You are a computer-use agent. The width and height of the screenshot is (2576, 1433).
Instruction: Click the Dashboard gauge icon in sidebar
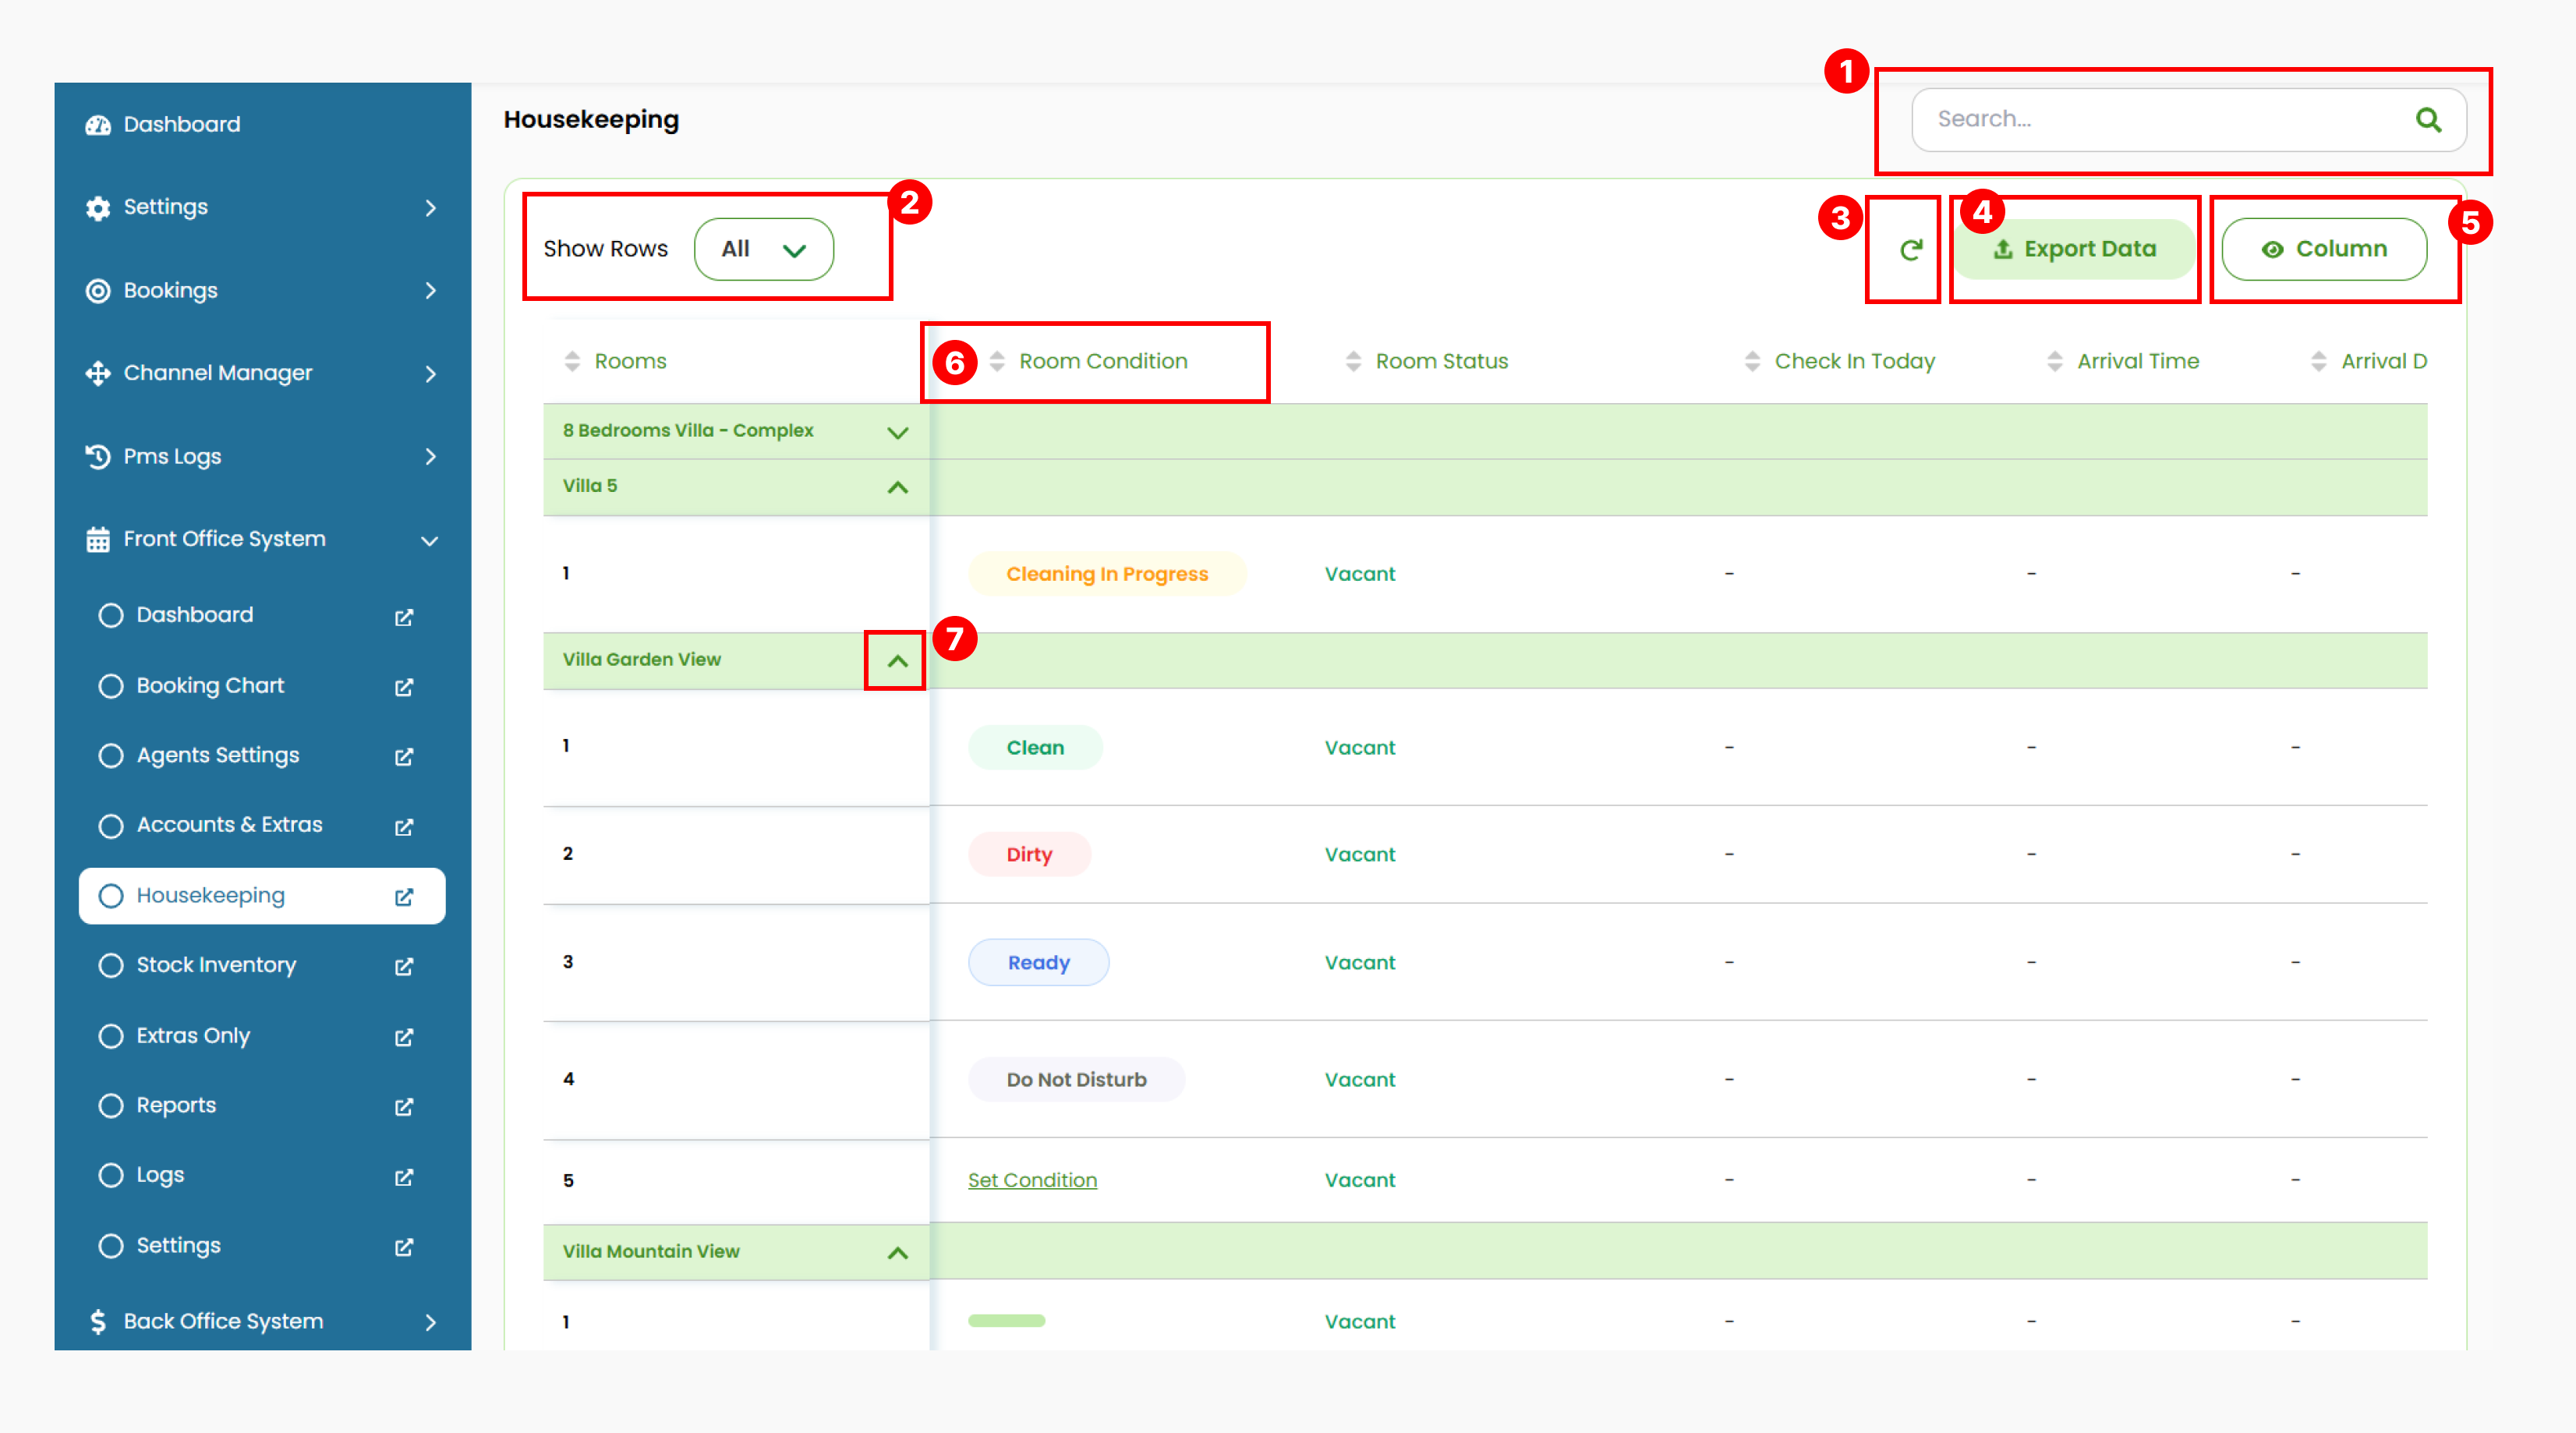pyautogui.click(x=98, y=125)
